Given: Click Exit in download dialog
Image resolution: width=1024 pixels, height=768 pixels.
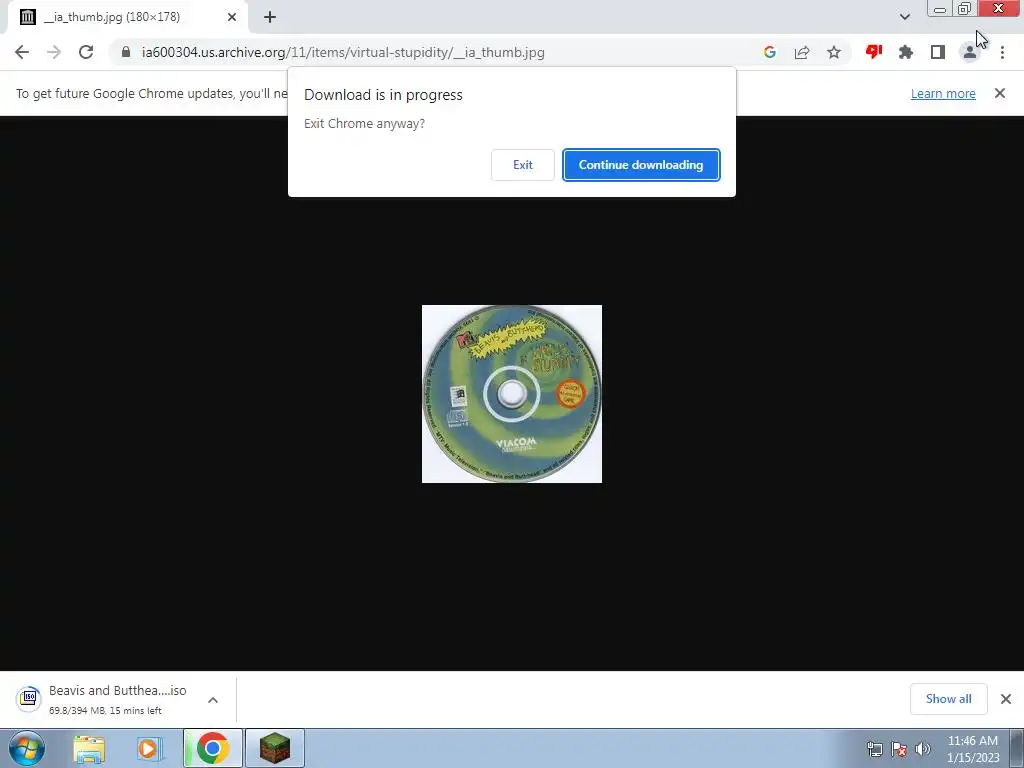Looking at the screenshot, I should click(x=522, y=165).
